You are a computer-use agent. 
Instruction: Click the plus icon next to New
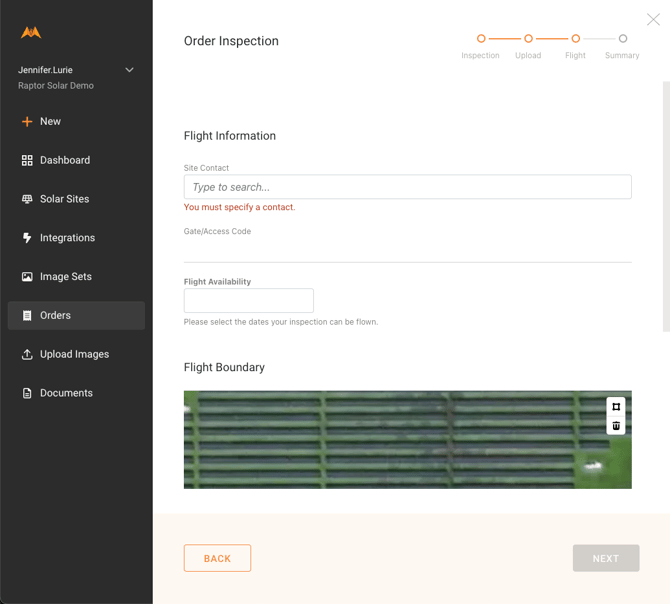pyautogui.click(x=27, y=121)
